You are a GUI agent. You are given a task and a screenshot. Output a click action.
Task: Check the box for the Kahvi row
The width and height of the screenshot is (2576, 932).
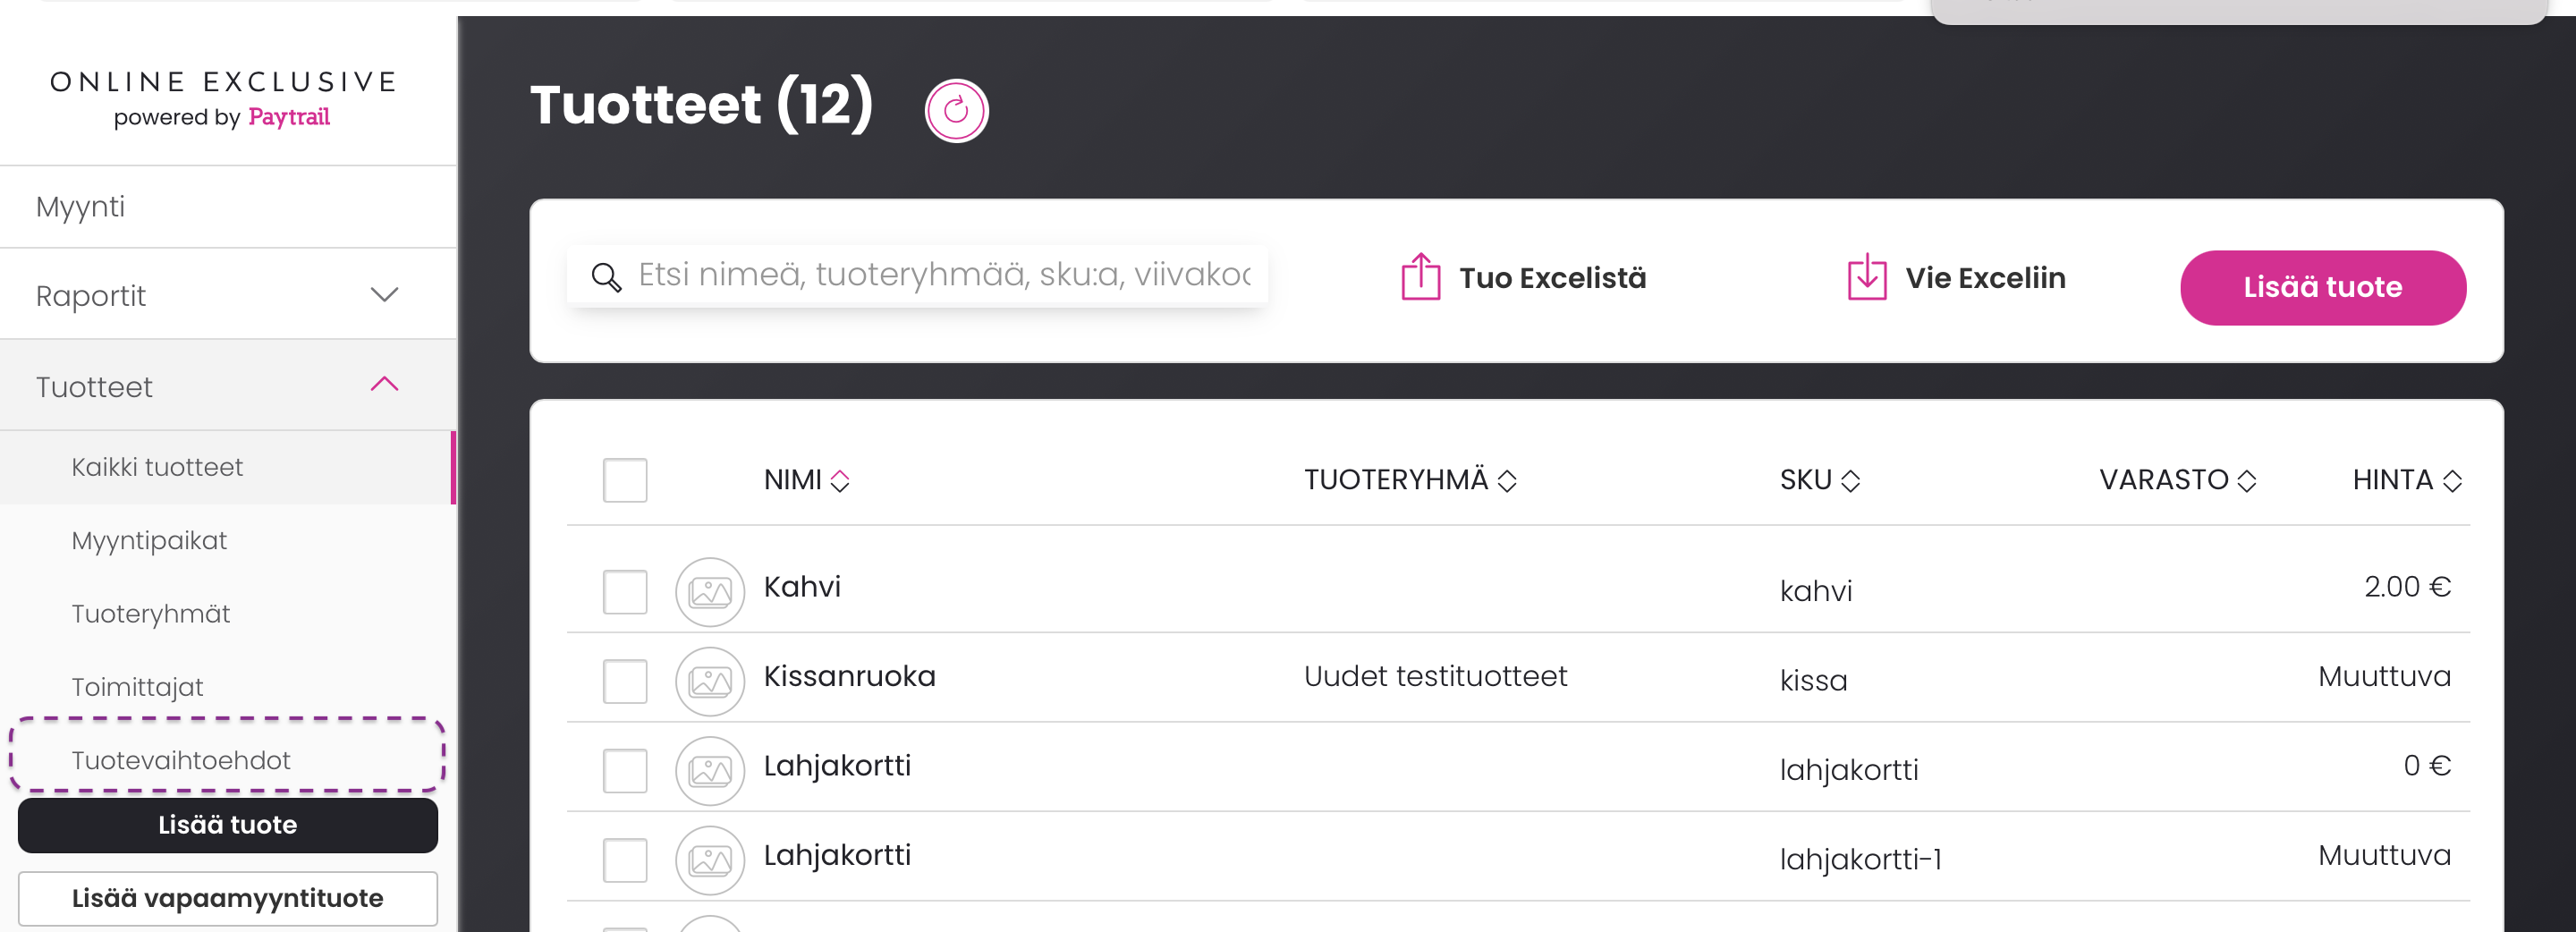tap(625, 592)
